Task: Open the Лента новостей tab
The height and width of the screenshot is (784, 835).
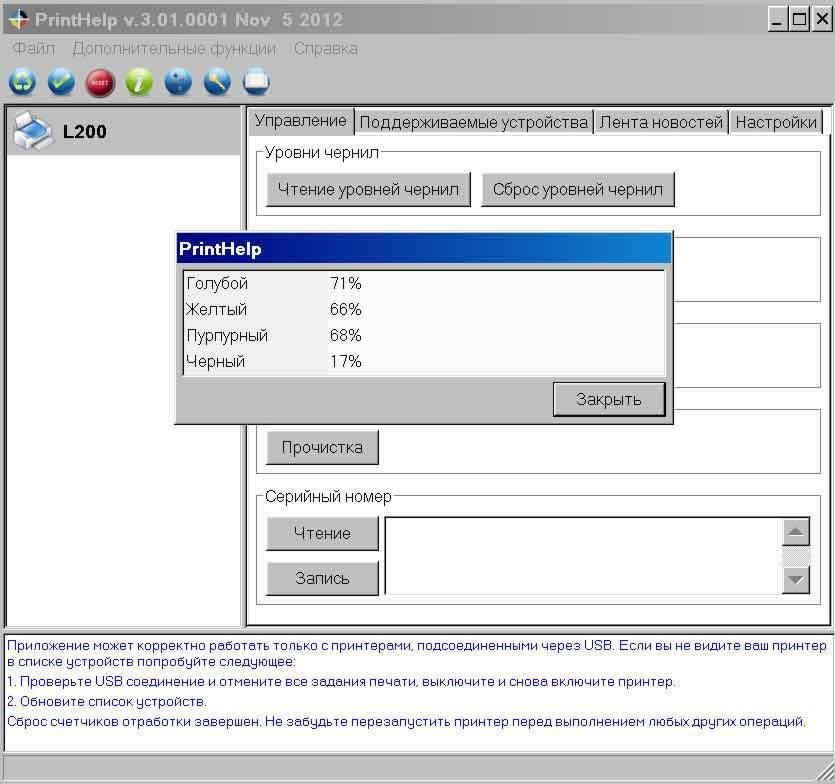Action: click(x=661, y=122)
